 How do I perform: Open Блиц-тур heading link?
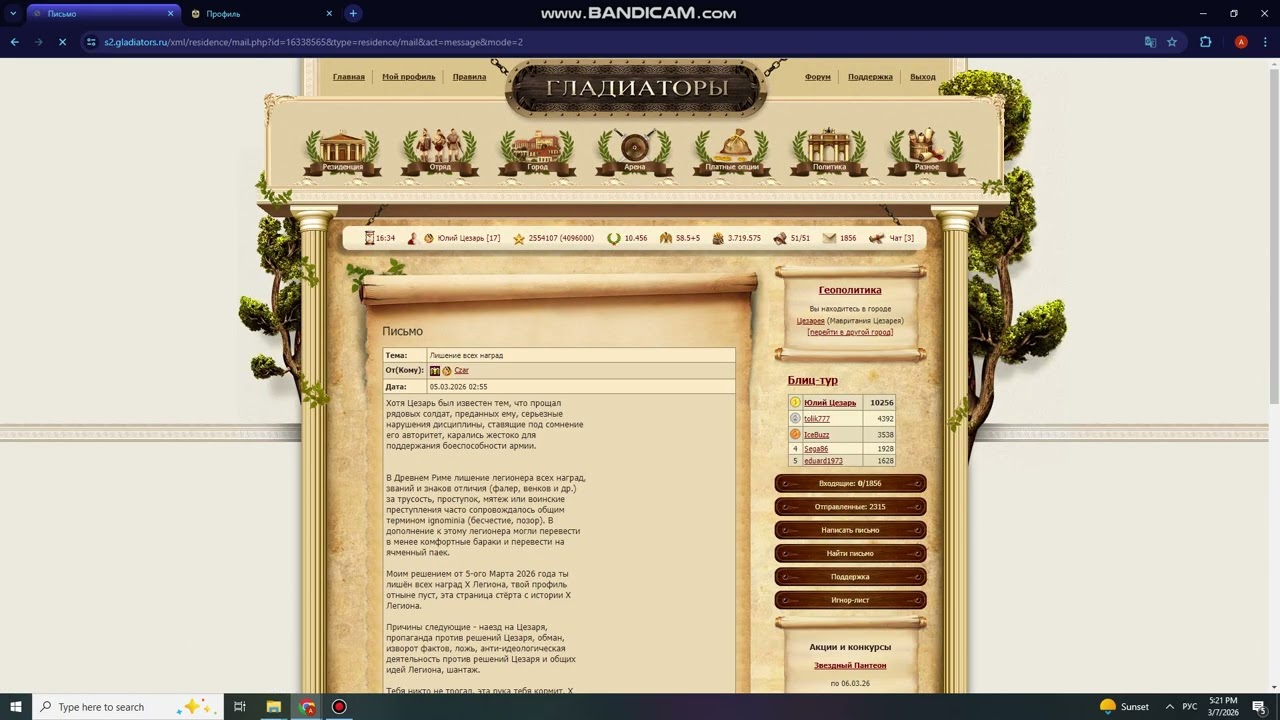click(x=812, y=380)
